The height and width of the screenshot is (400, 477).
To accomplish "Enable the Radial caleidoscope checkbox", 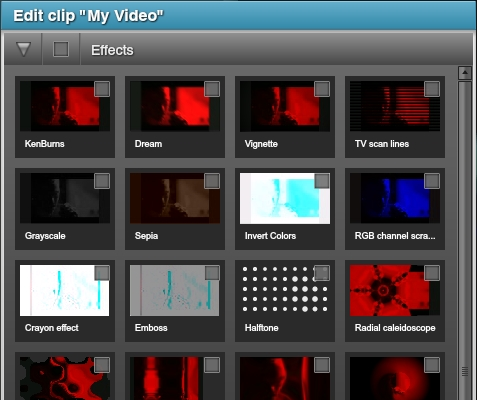I will [x=432, y=273].
